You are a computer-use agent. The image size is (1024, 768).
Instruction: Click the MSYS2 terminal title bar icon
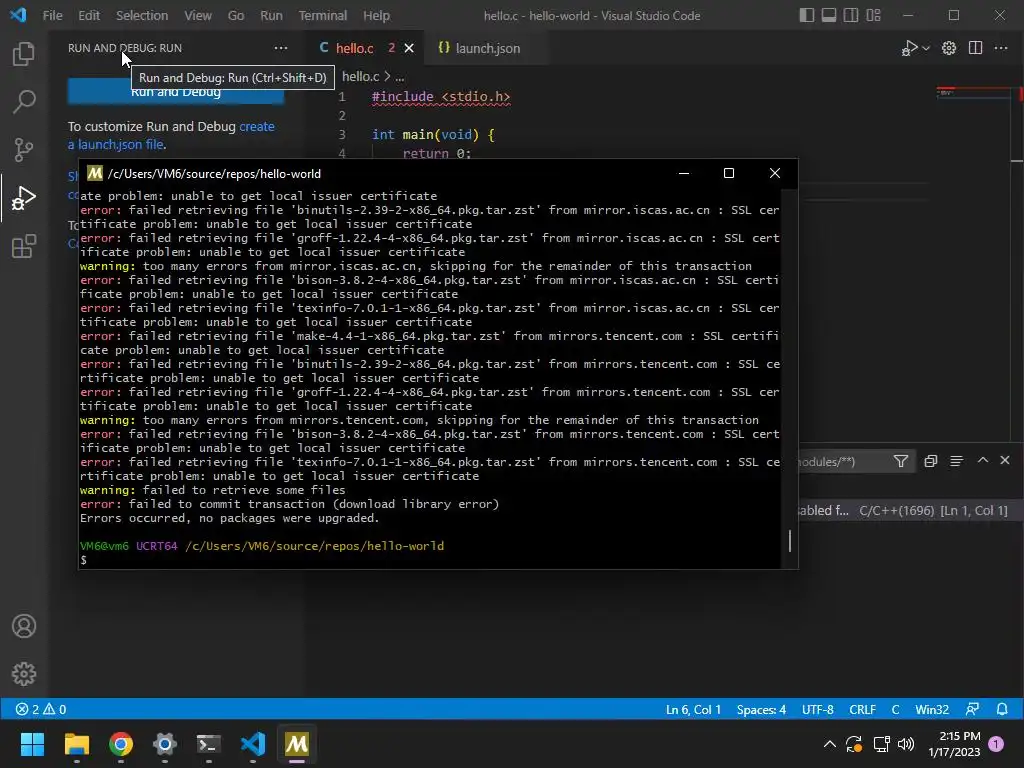(95, 173)
